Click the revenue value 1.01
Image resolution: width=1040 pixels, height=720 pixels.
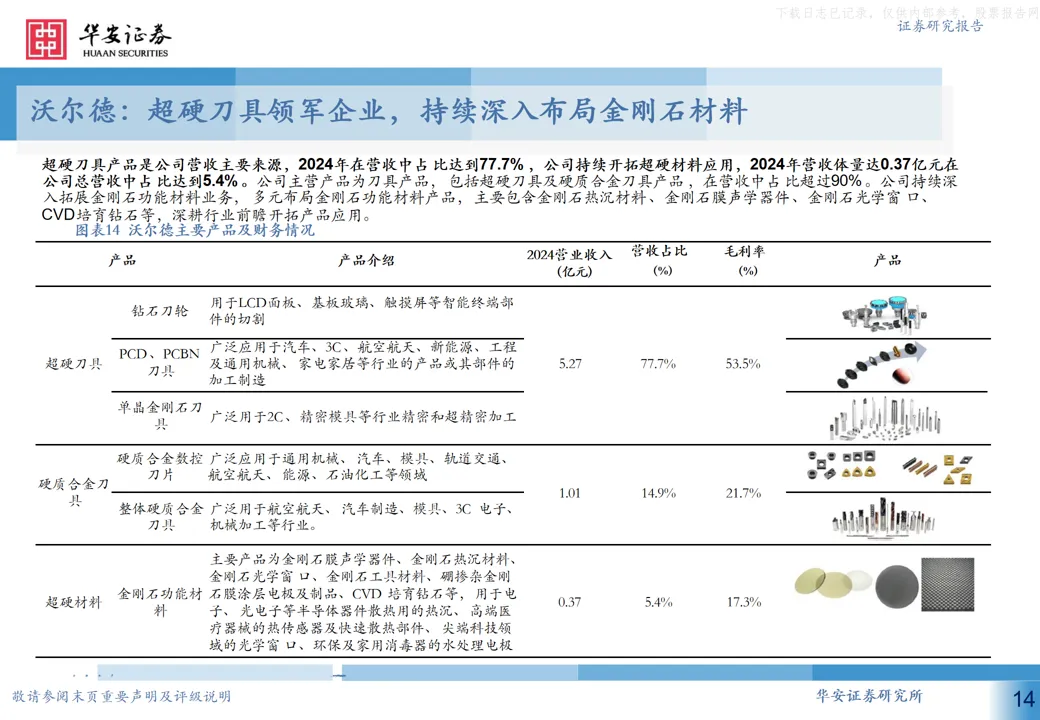[569, 493]
